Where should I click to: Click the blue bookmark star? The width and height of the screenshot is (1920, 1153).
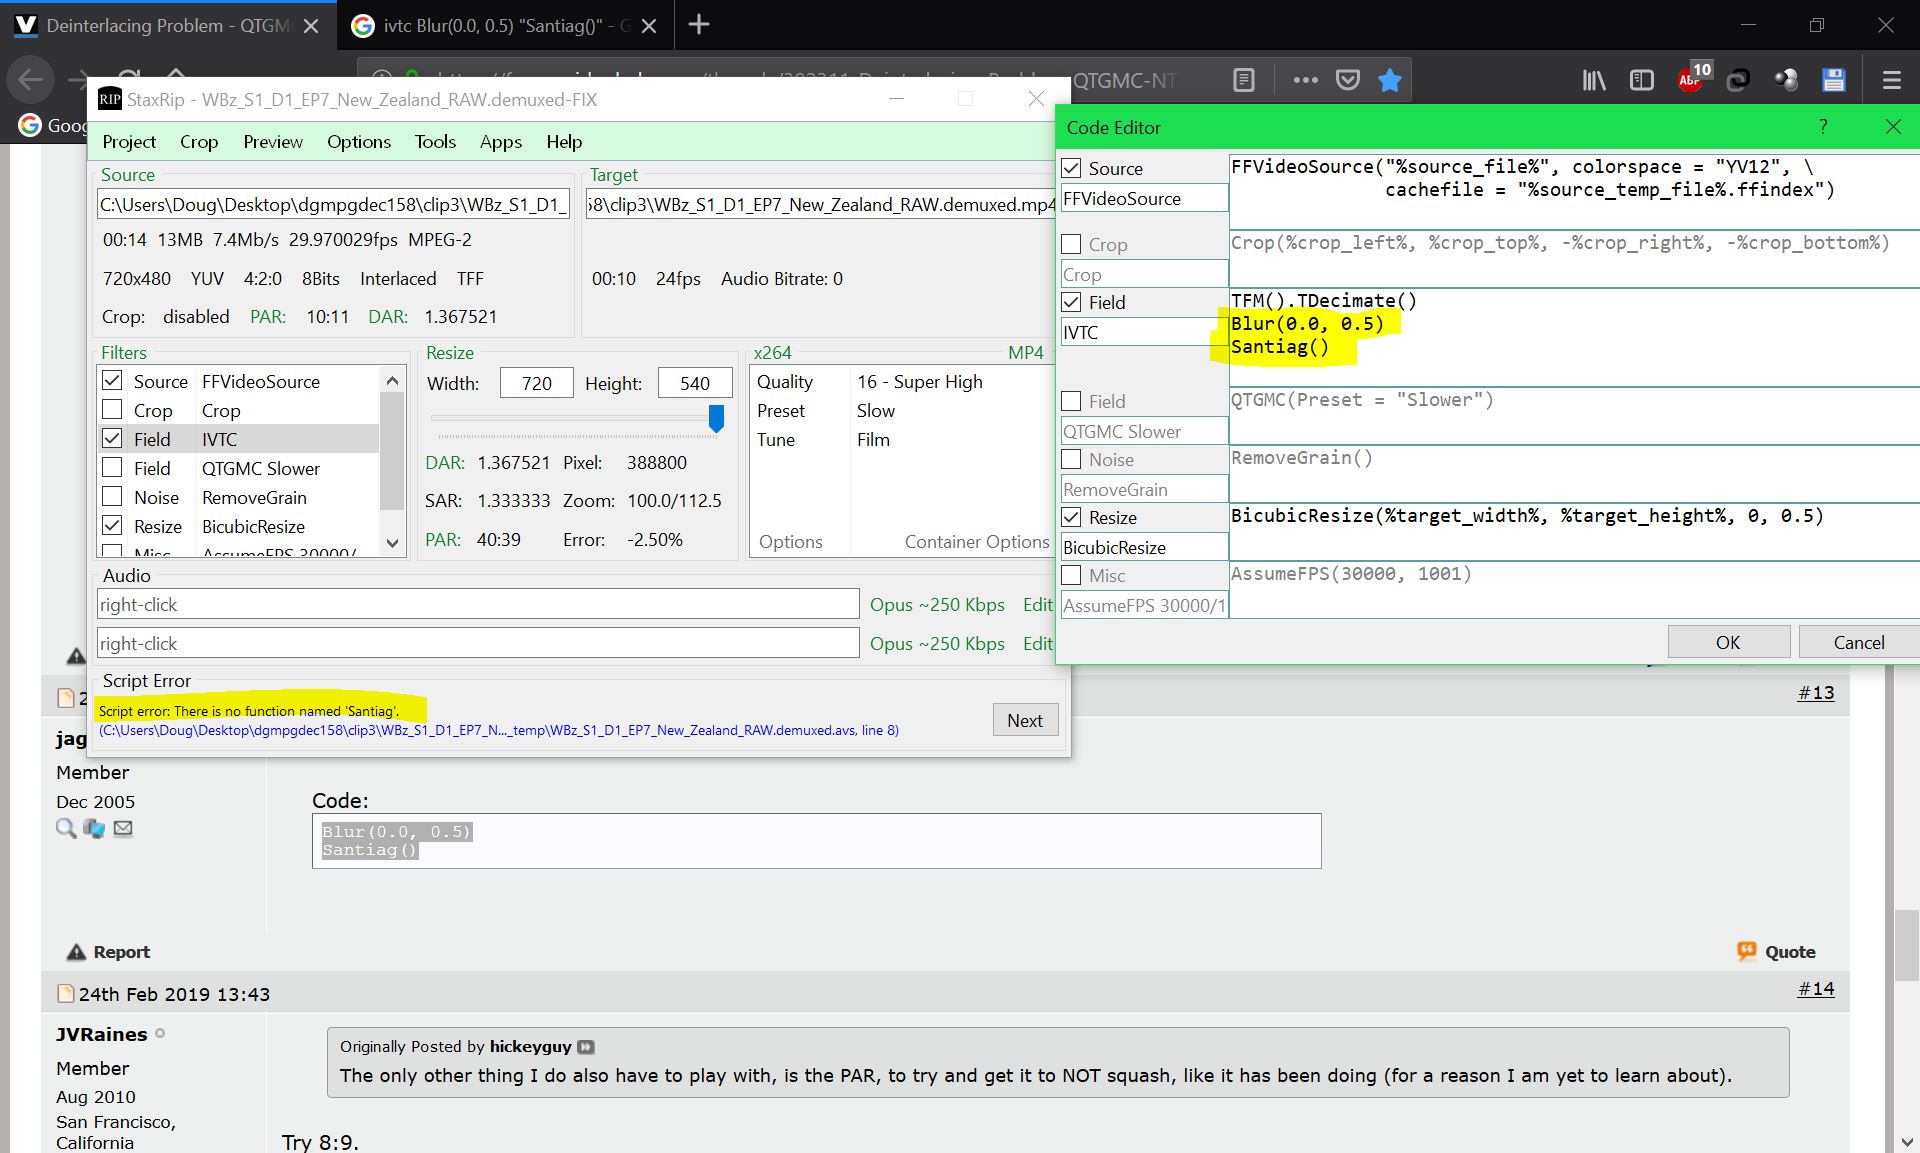click(x=1389, y=80)
